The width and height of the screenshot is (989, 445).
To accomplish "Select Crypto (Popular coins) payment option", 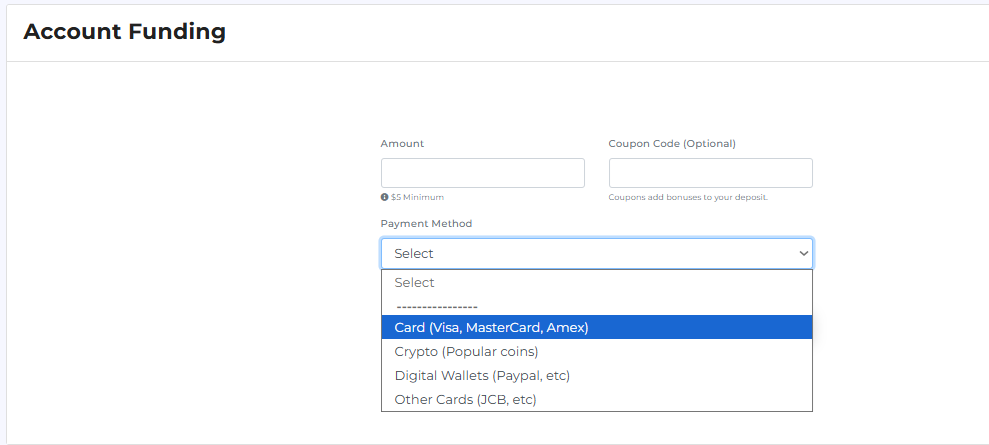I will coord(466,351).
